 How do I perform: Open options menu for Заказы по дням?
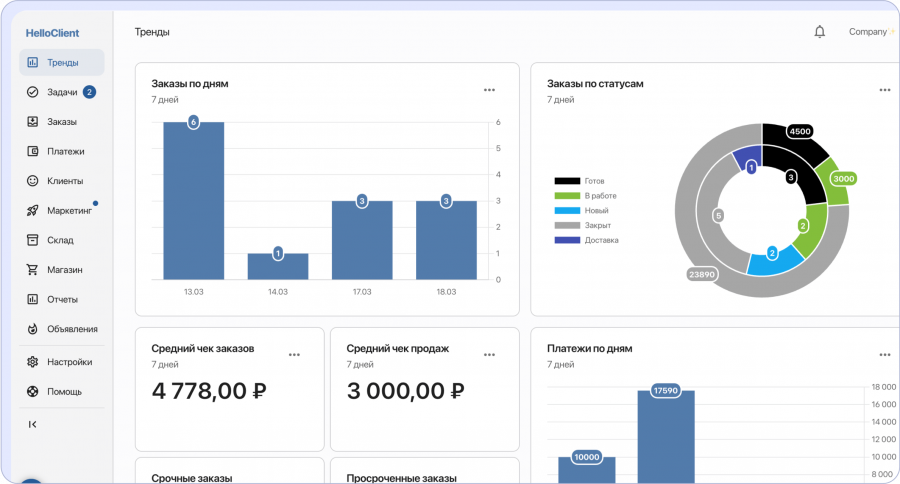[489, 90]
